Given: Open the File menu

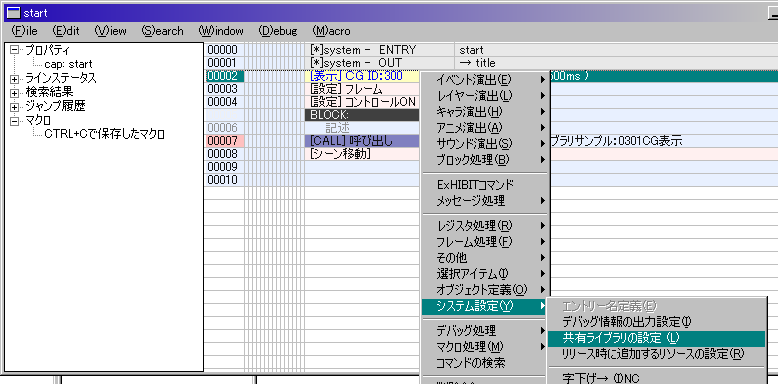Looking at the screenshot, I should coord(24,31).
